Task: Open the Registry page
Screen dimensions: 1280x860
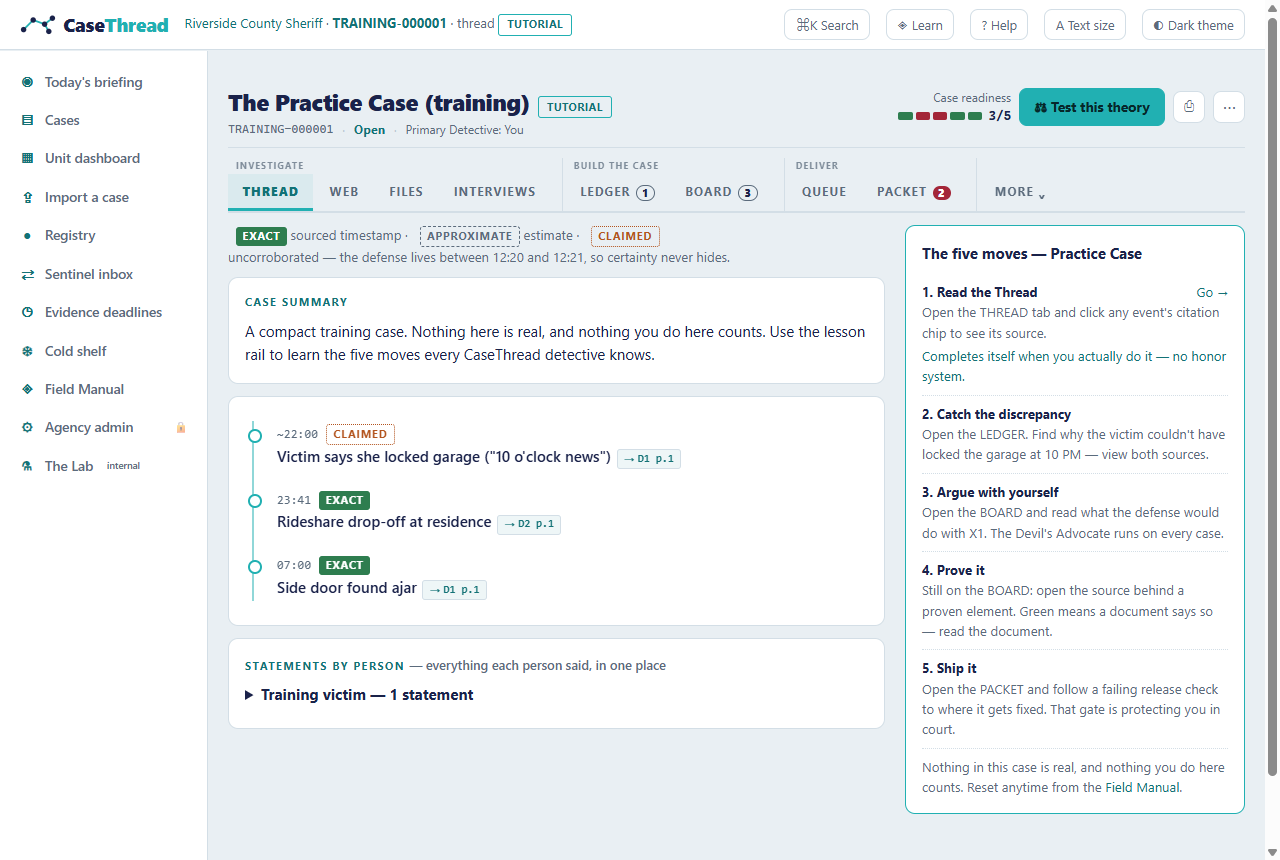Action: pos(70,235)
